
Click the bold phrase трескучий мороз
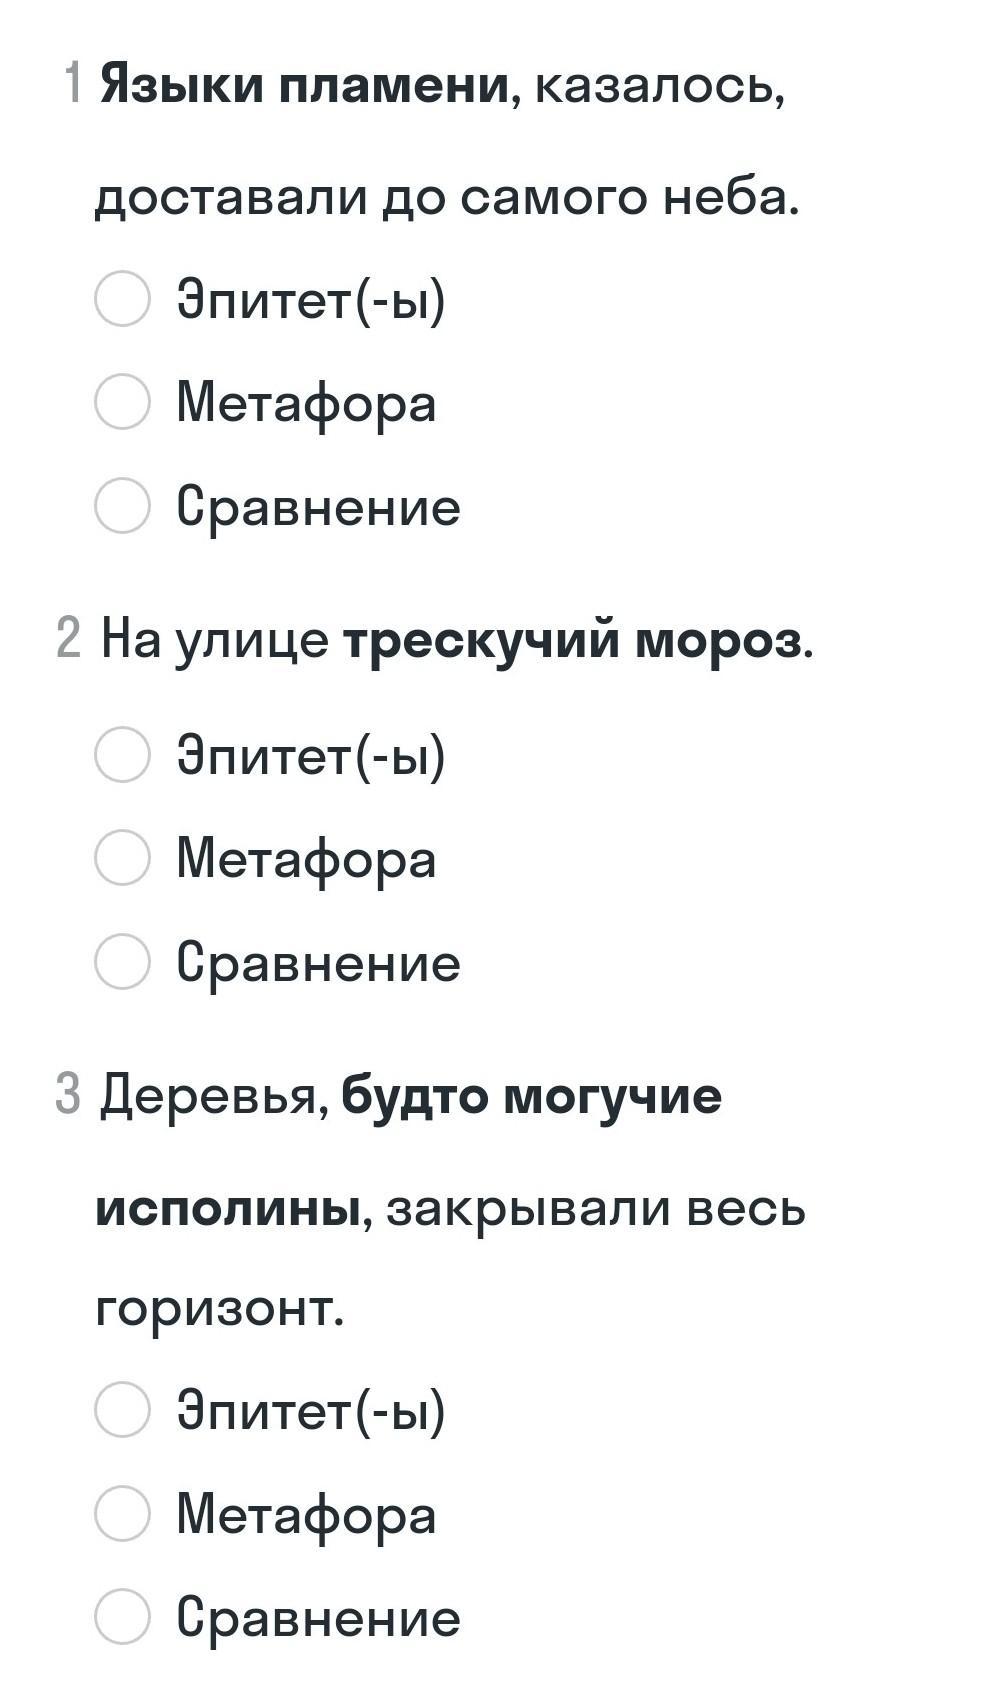572,641
